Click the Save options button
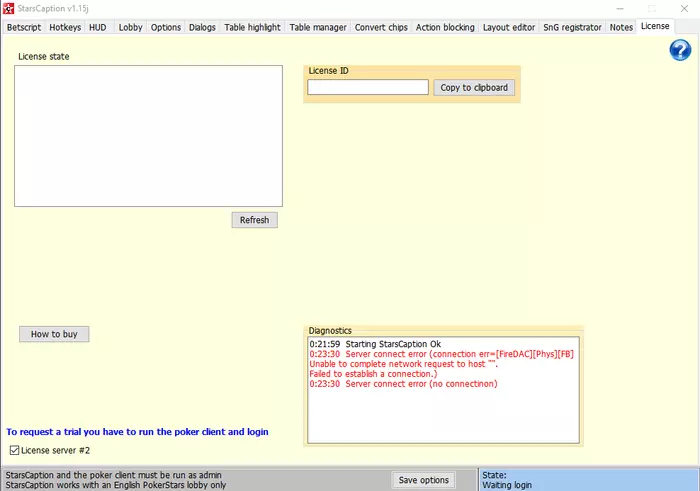Image resolution: width=700 pixels, height=491 pixels. [x=424, y=480]
